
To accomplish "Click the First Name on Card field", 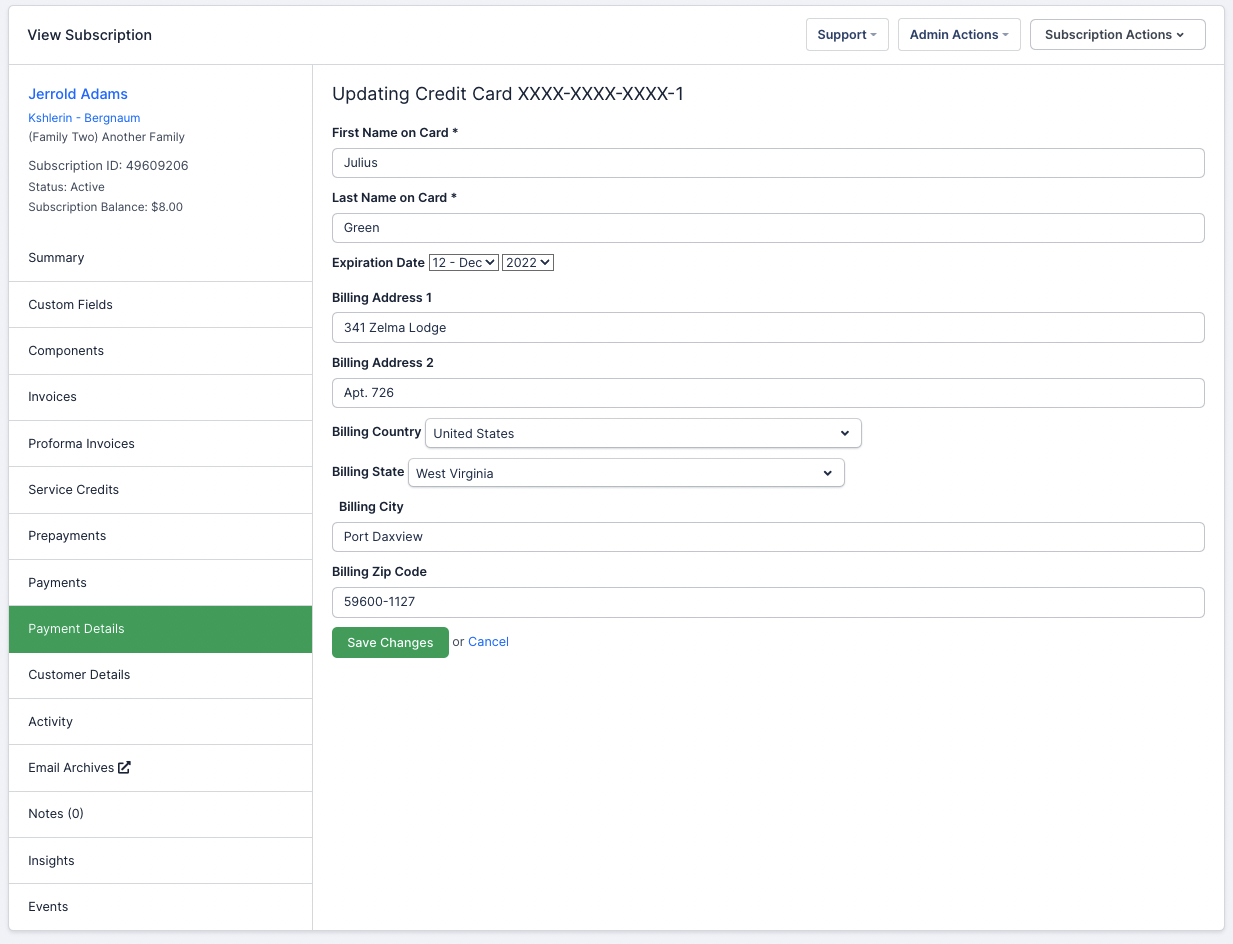I will (x=767, y=163).
